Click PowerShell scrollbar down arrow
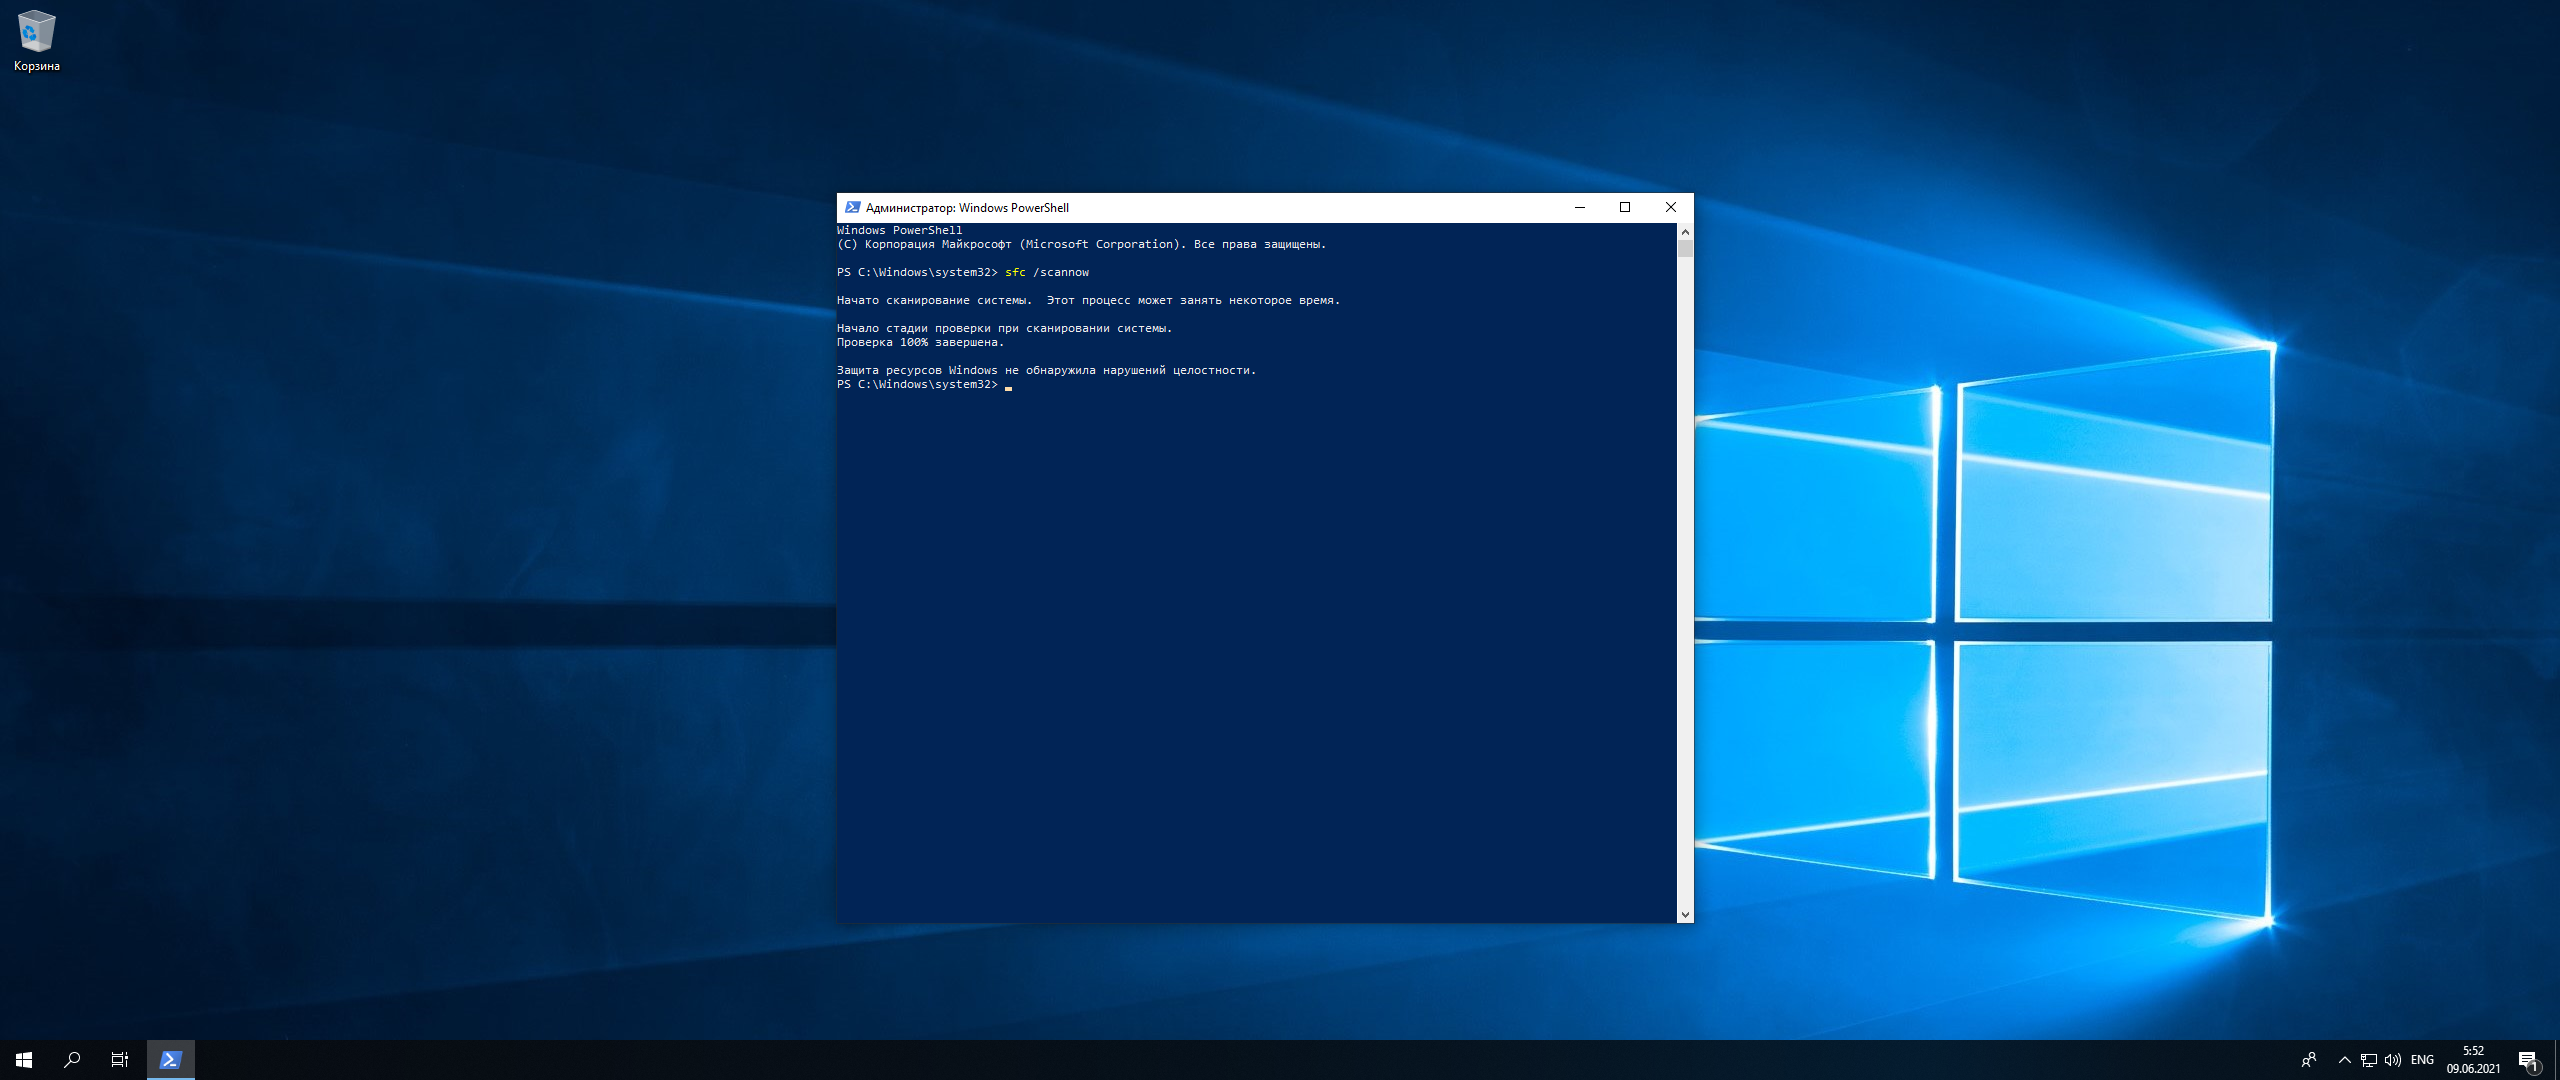 1685,914
